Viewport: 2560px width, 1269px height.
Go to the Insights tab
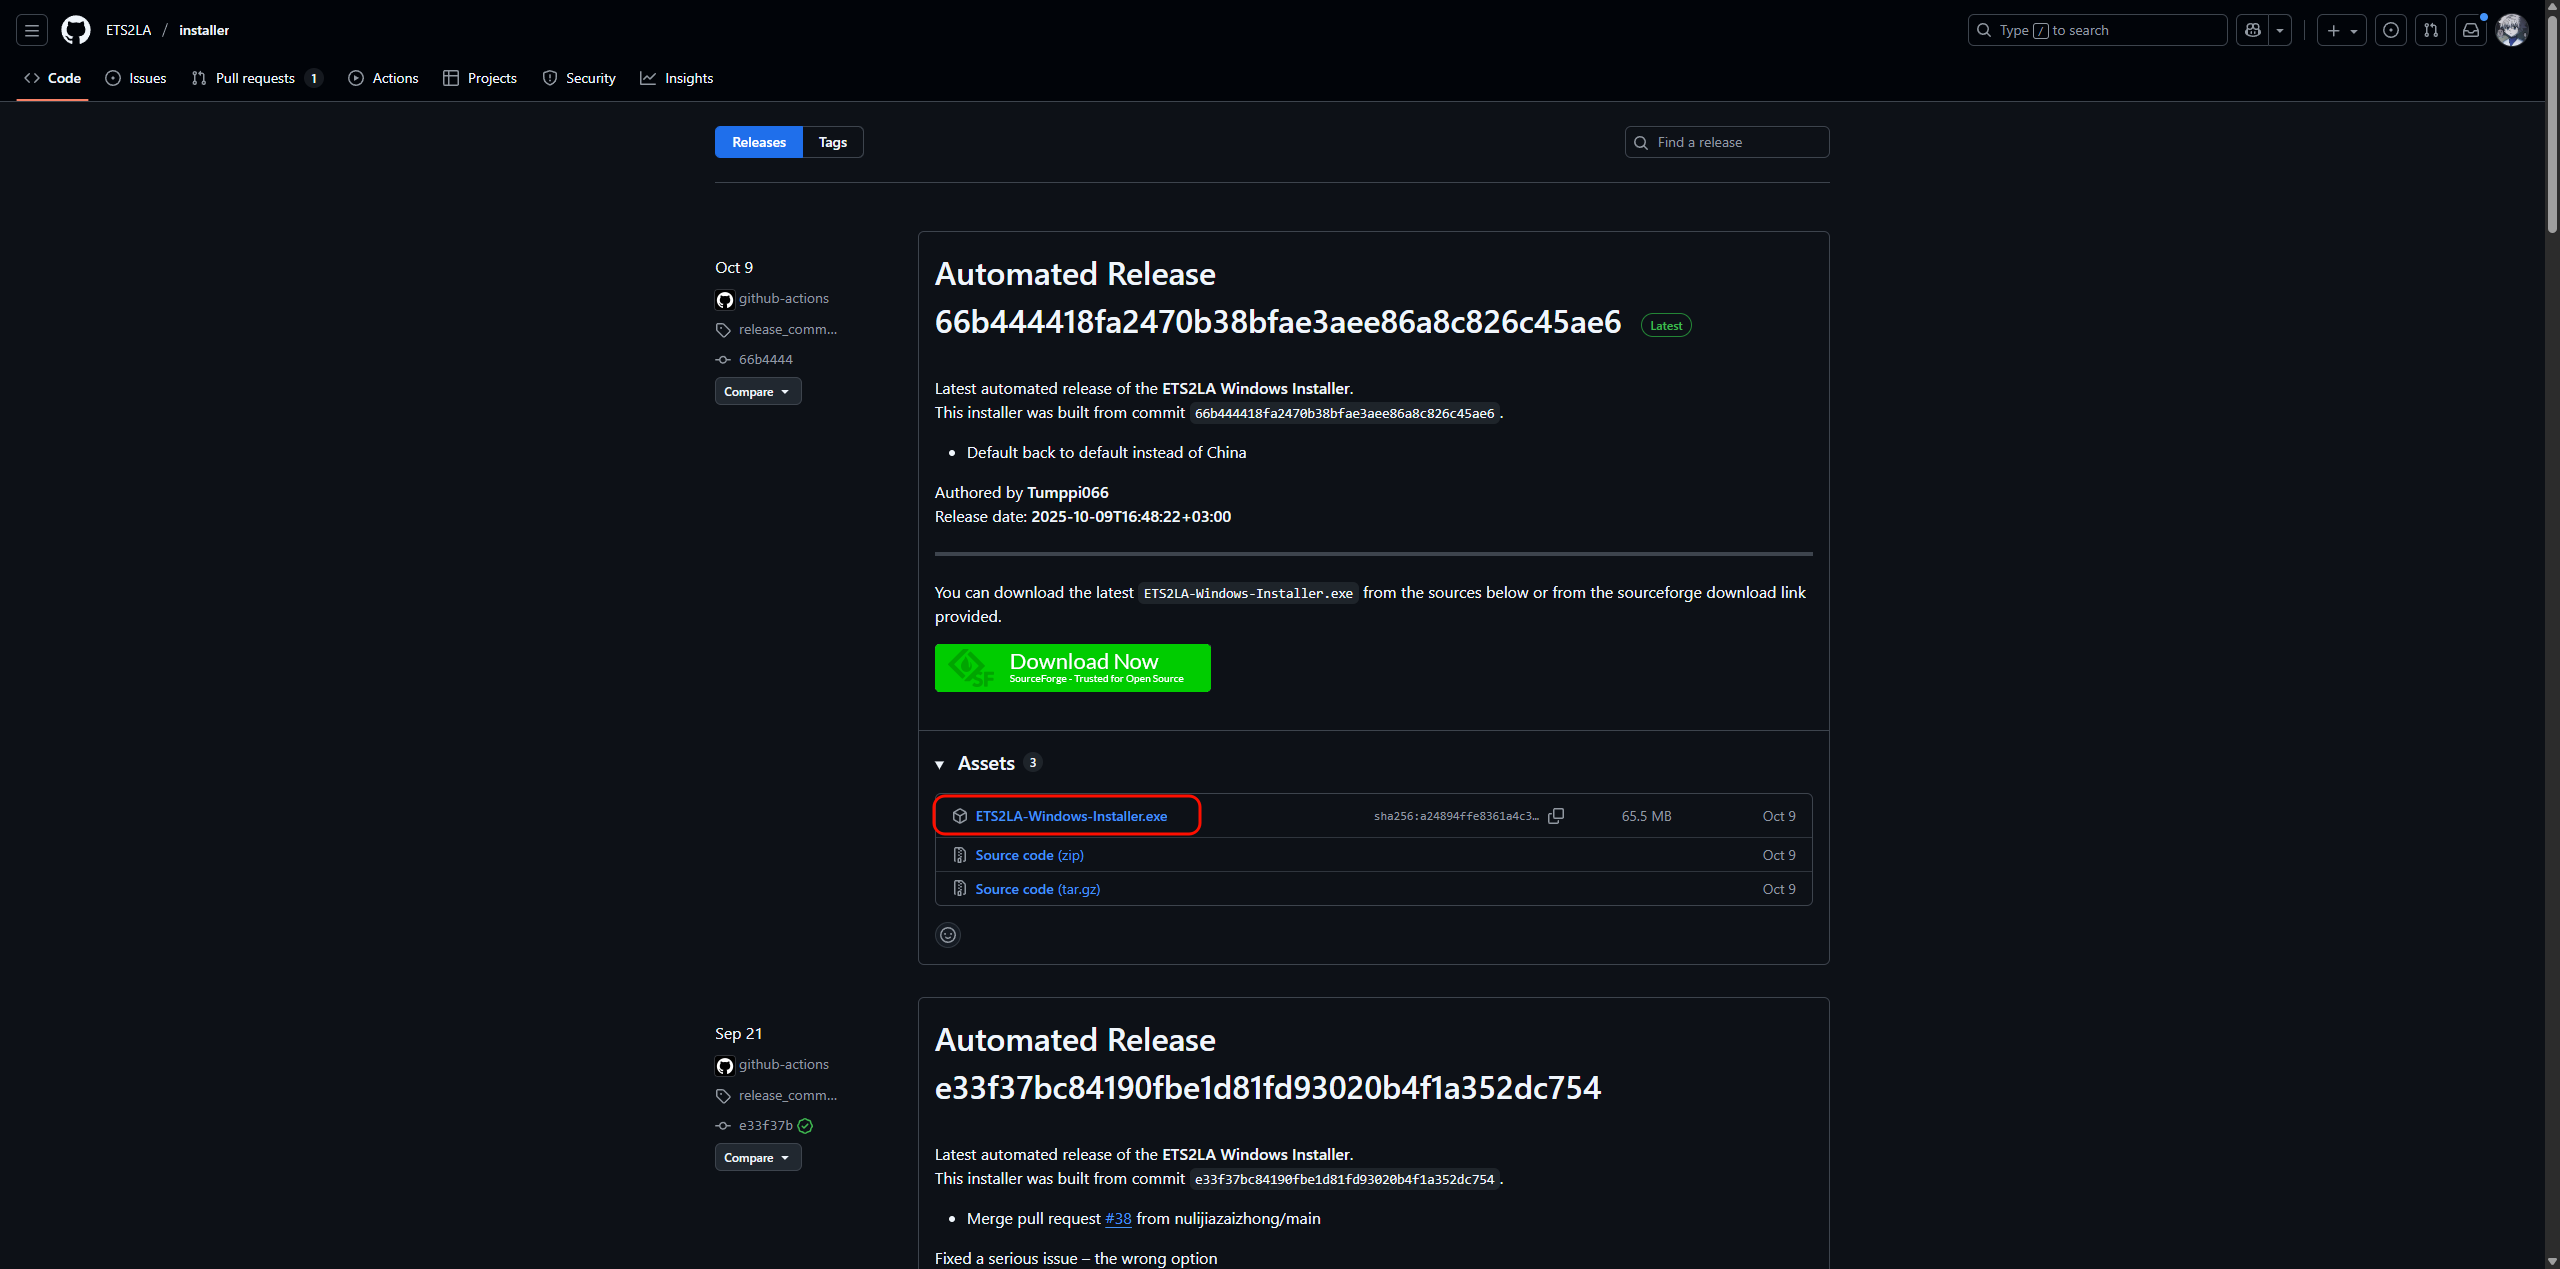pos(677,78)
